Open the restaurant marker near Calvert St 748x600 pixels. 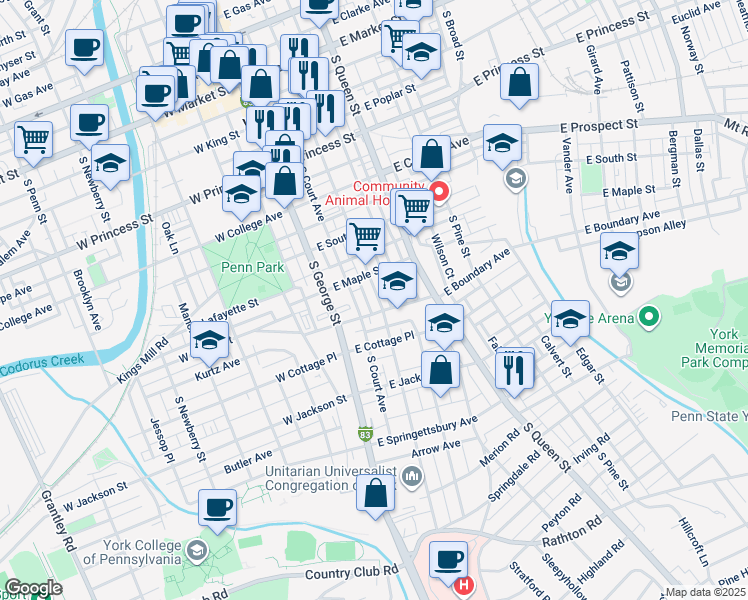[x=514, y=374]
